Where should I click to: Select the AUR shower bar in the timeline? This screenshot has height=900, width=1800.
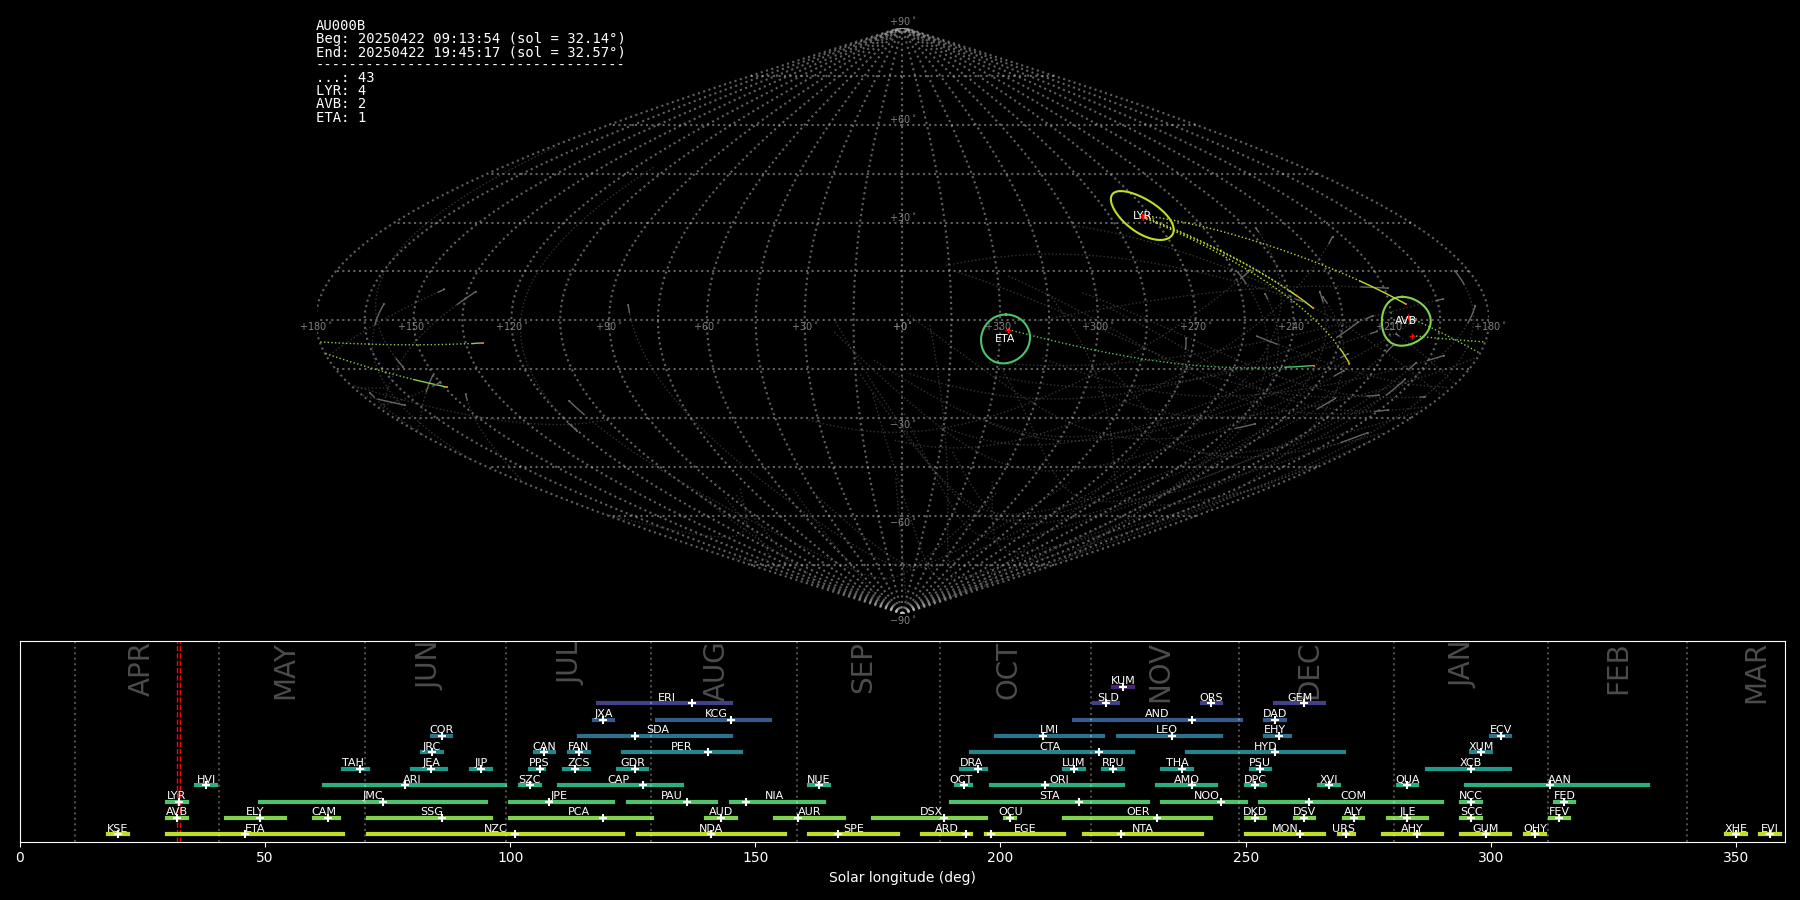[x=809, y=818]
